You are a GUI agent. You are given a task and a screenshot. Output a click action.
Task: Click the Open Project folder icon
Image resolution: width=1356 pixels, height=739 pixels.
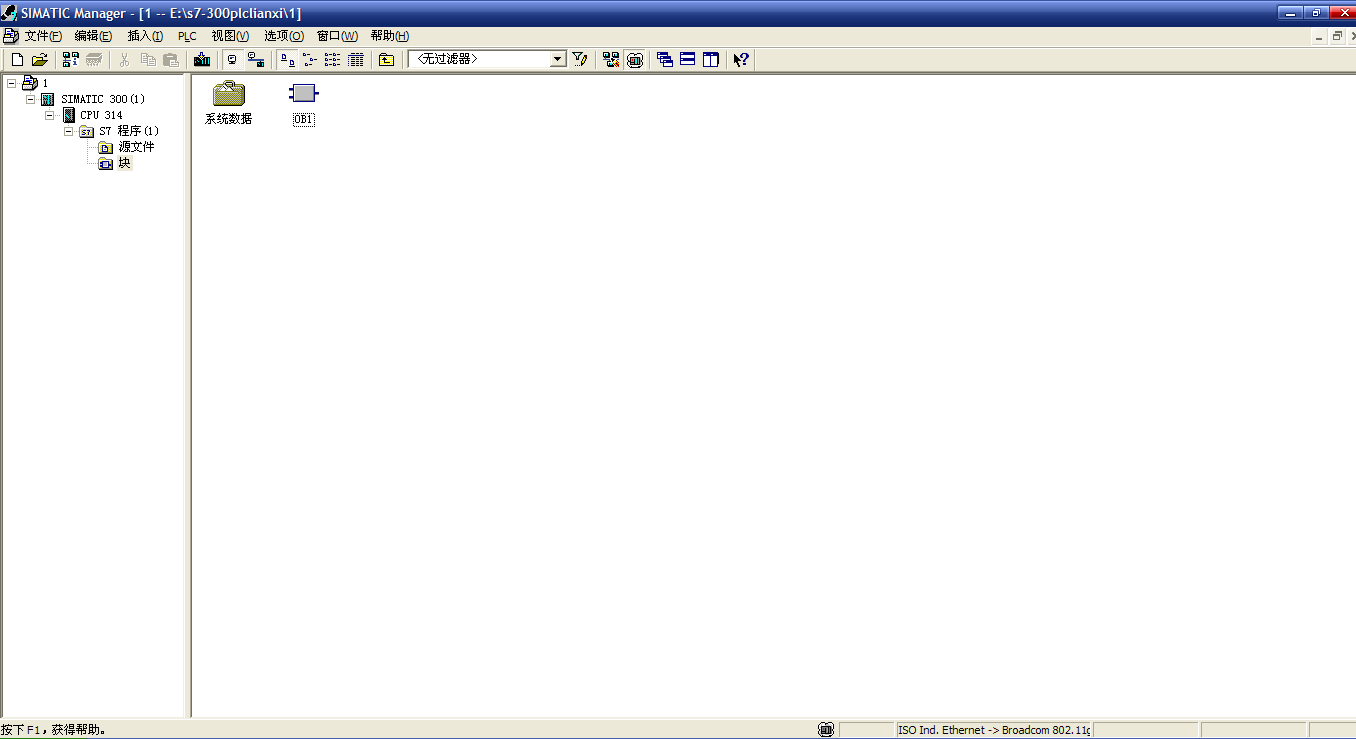(40, 60)
